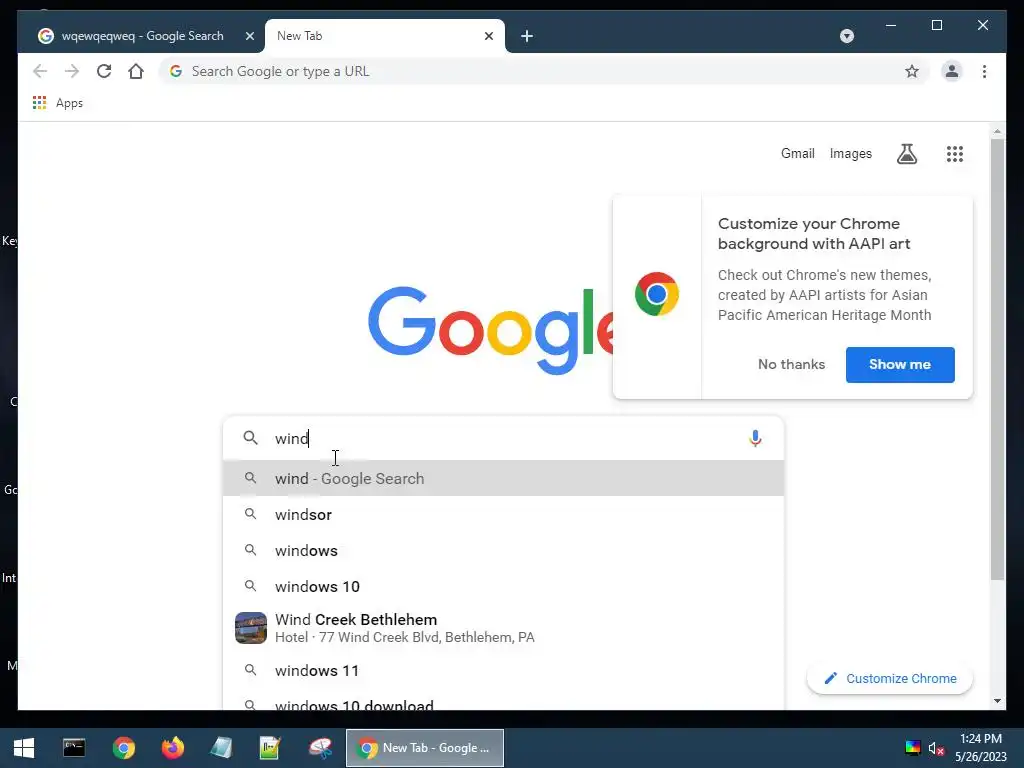1024x768 pixels.
Task: Click in the Google search box containing wind
Action: (x=503, y=438)
